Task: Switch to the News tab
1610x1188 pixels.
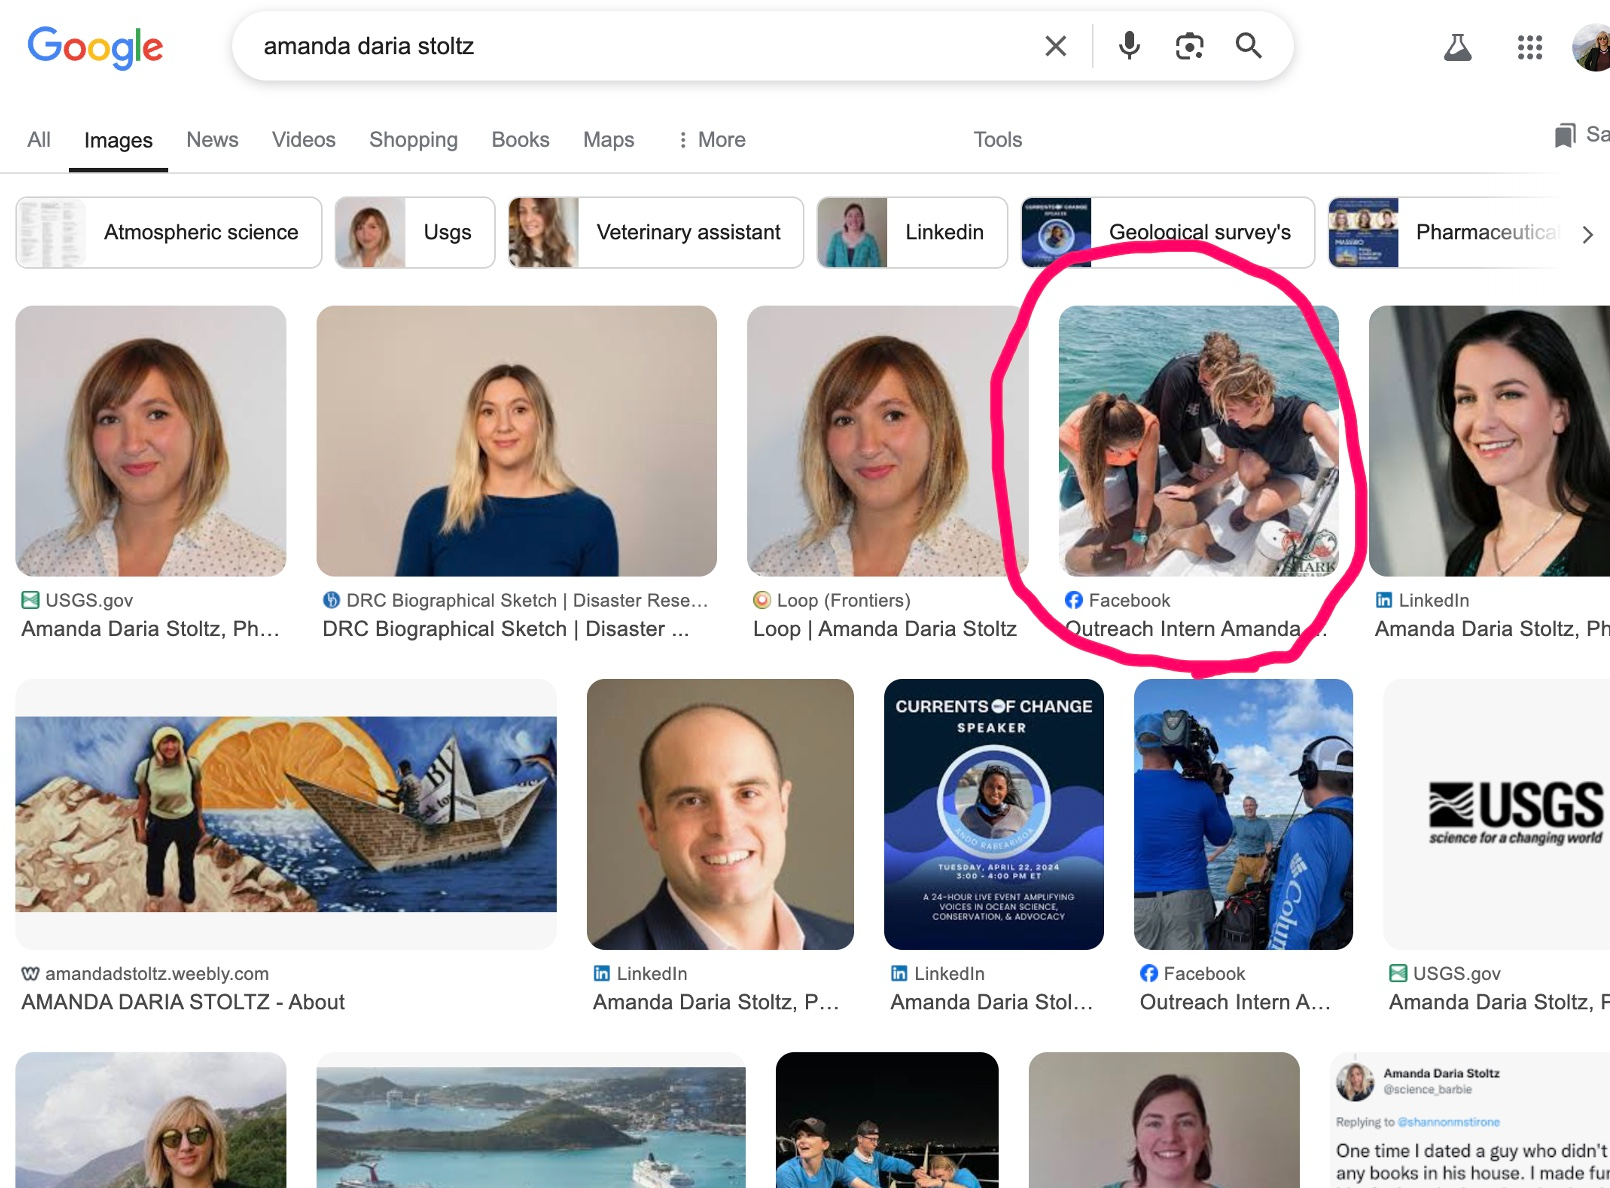Action: pyautogui.click(x=212, y=140)
